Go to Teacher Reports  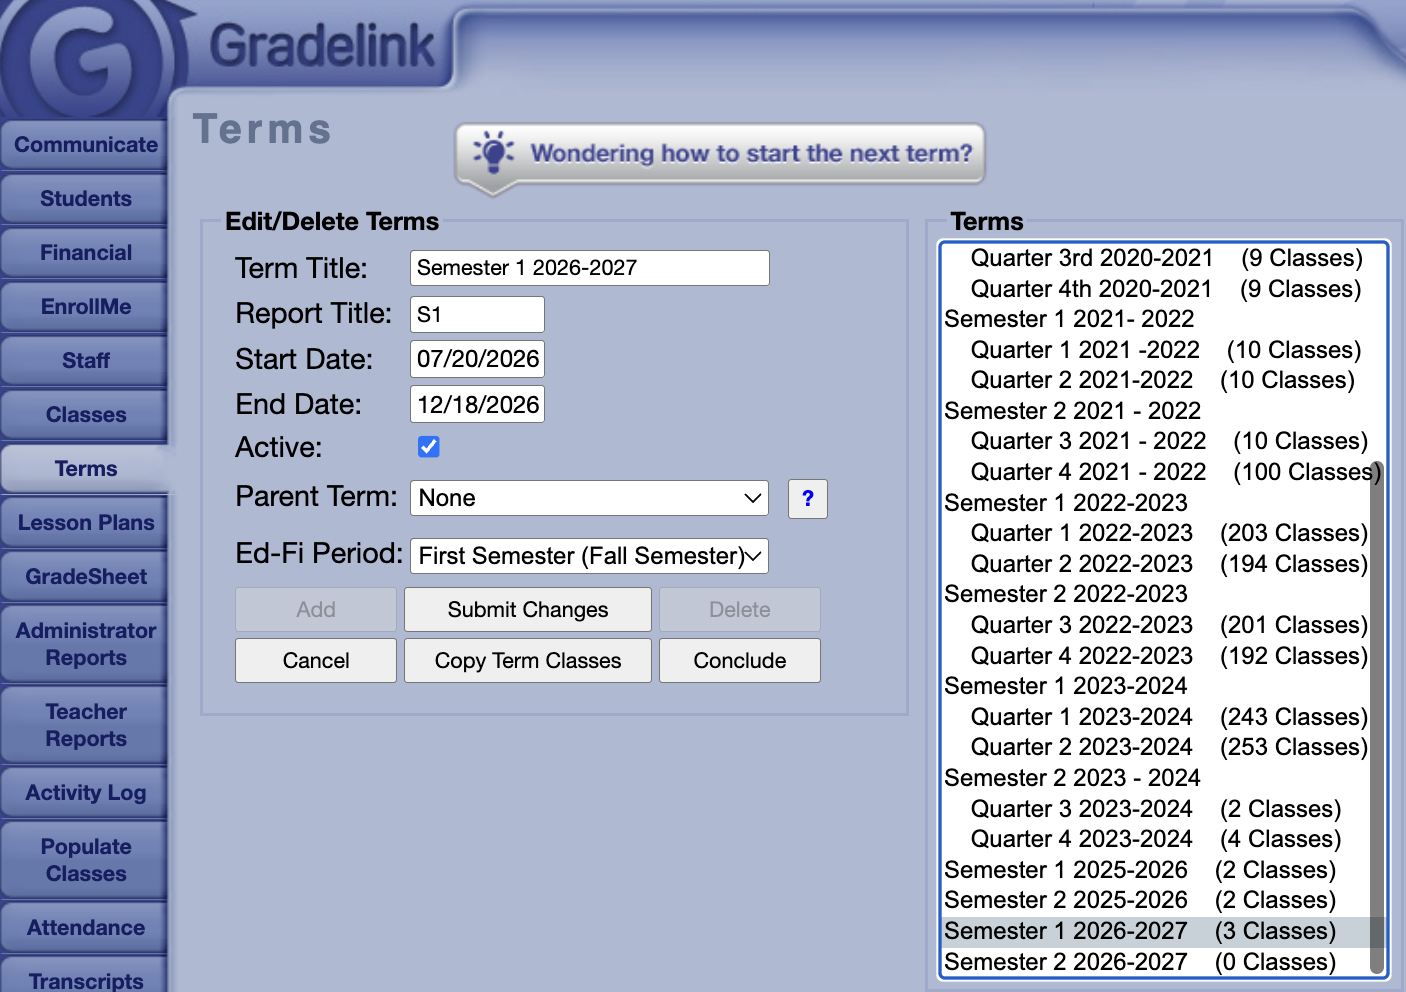pyautogui.click(x=85, y=725)
